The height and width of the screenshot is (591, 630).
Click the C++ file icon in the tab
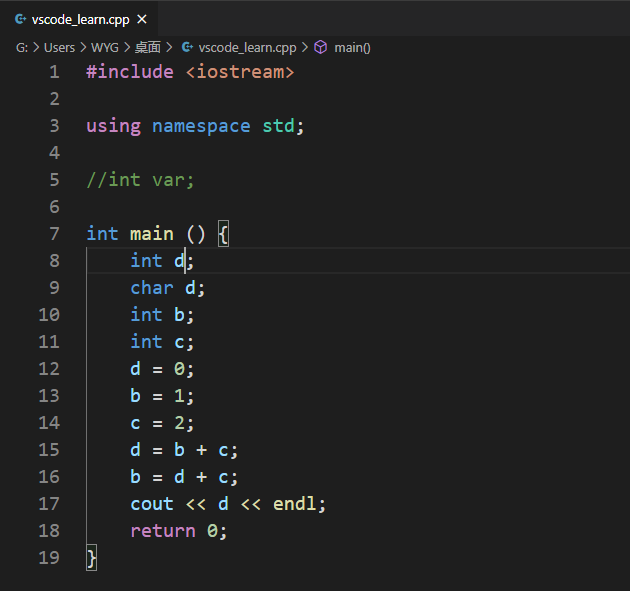(20, 19)
